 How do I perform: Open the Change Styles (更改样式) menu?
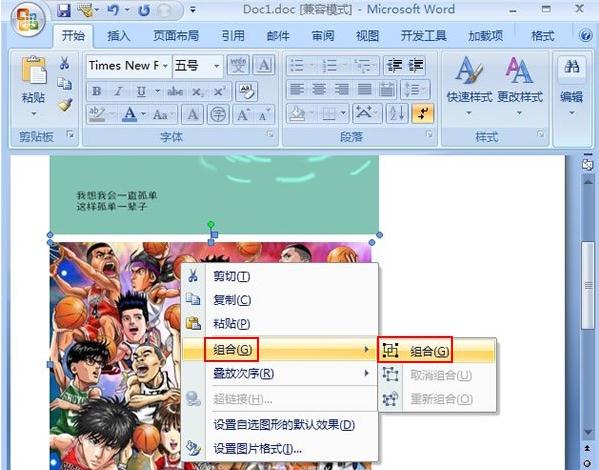[x=520, y=86]
